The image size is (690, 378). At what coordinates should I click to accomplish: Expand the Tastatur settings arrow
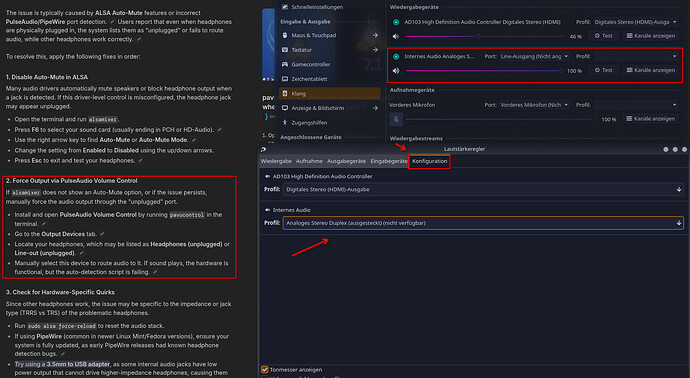(x=375, y=50)
